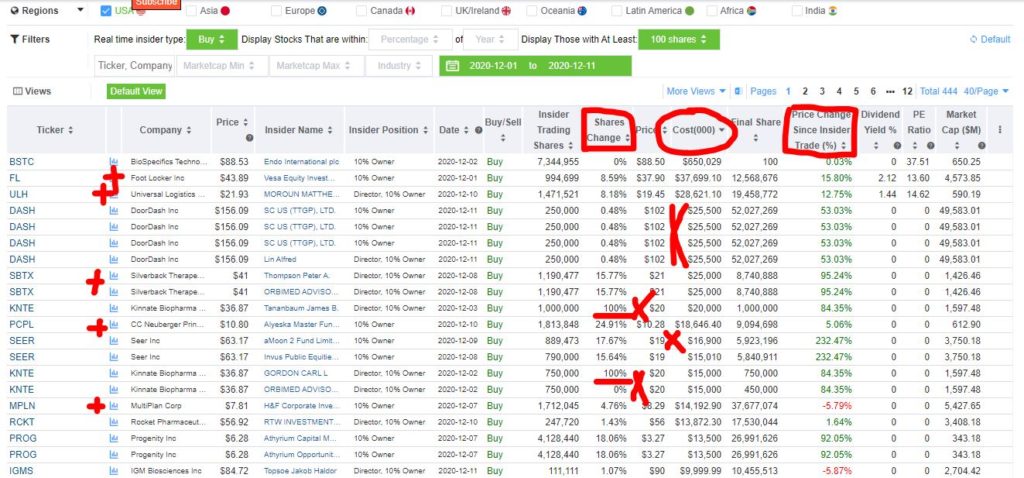Open chart icon for RCKT row
1024x478 pixels.
coord(114,422)
